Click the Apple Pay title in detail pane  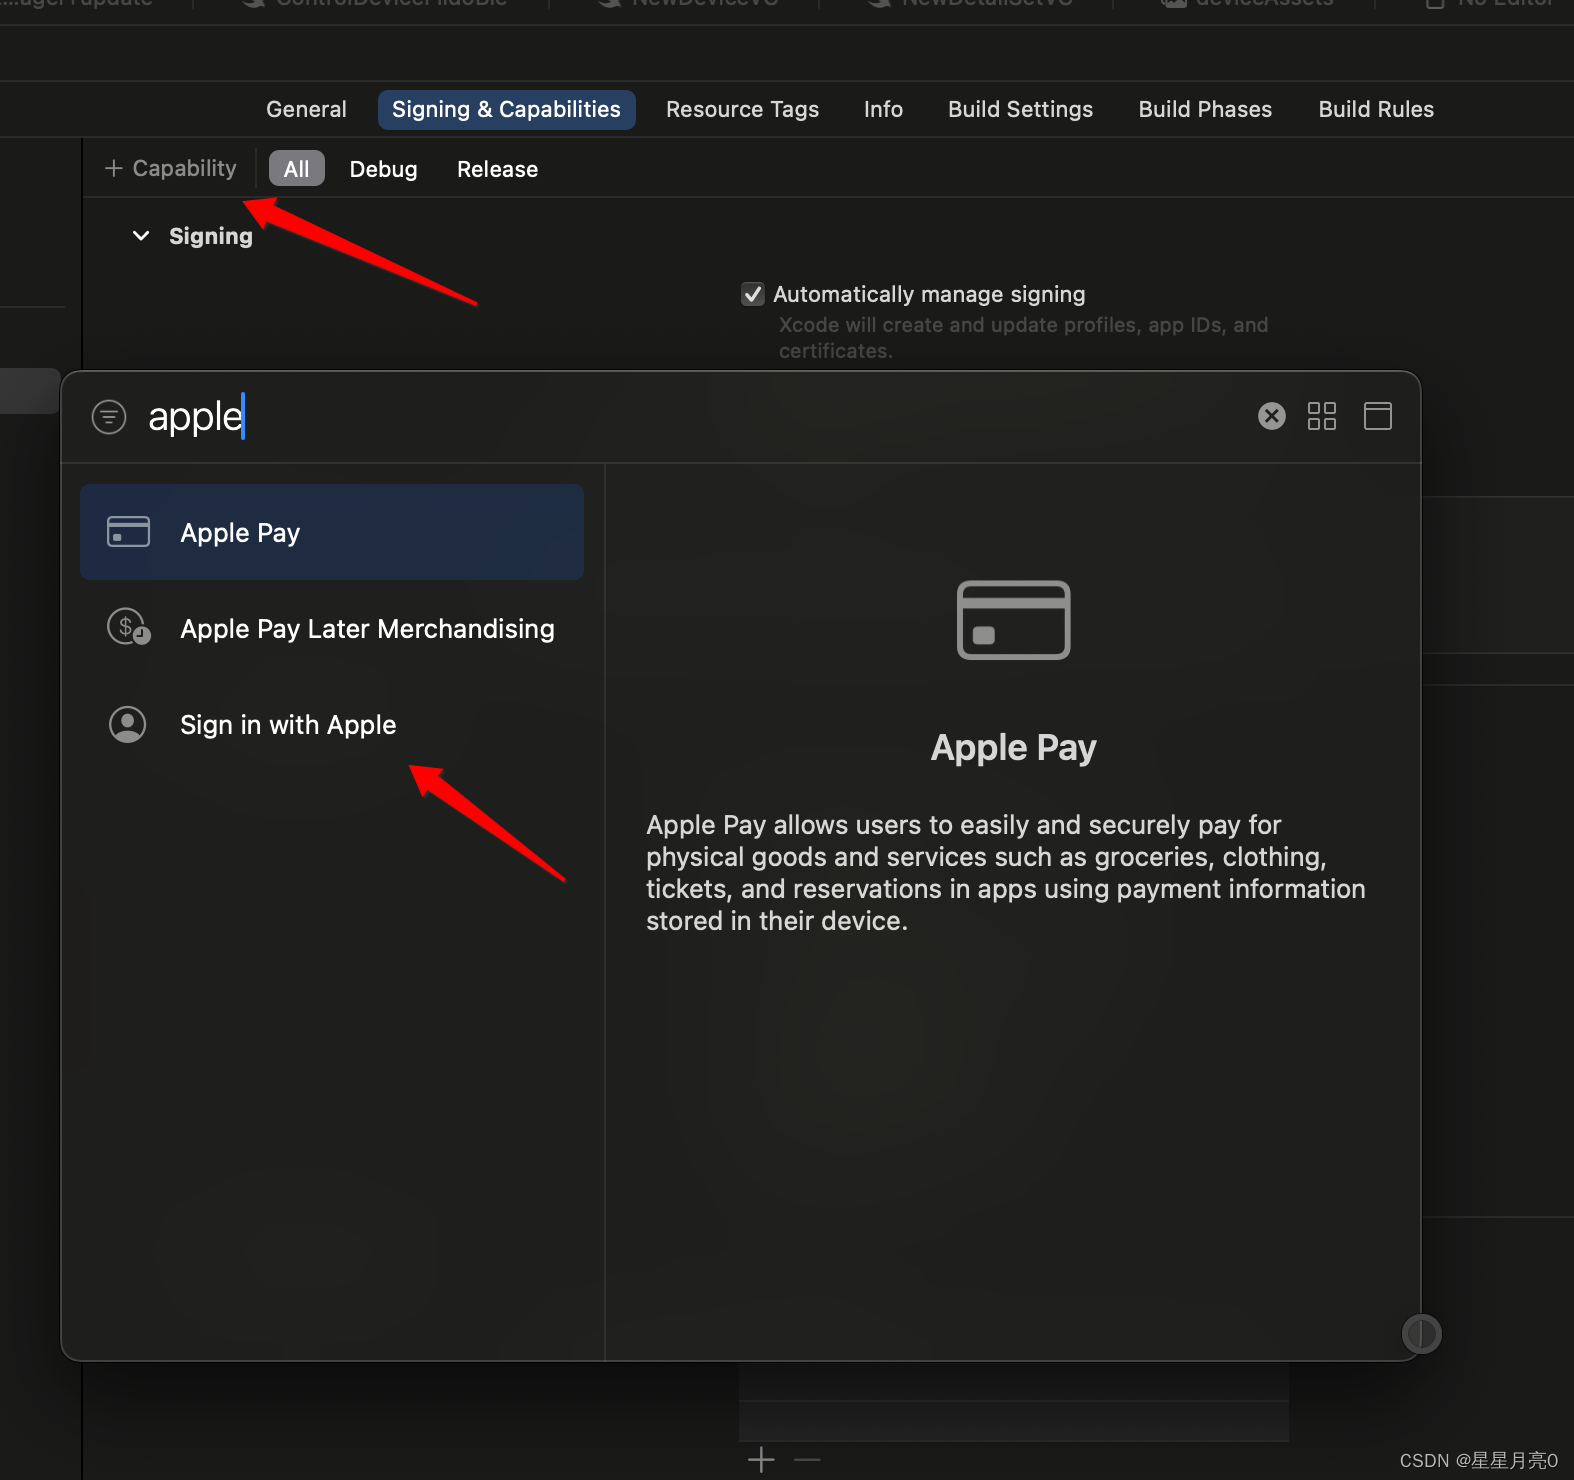coord(1014,748)
